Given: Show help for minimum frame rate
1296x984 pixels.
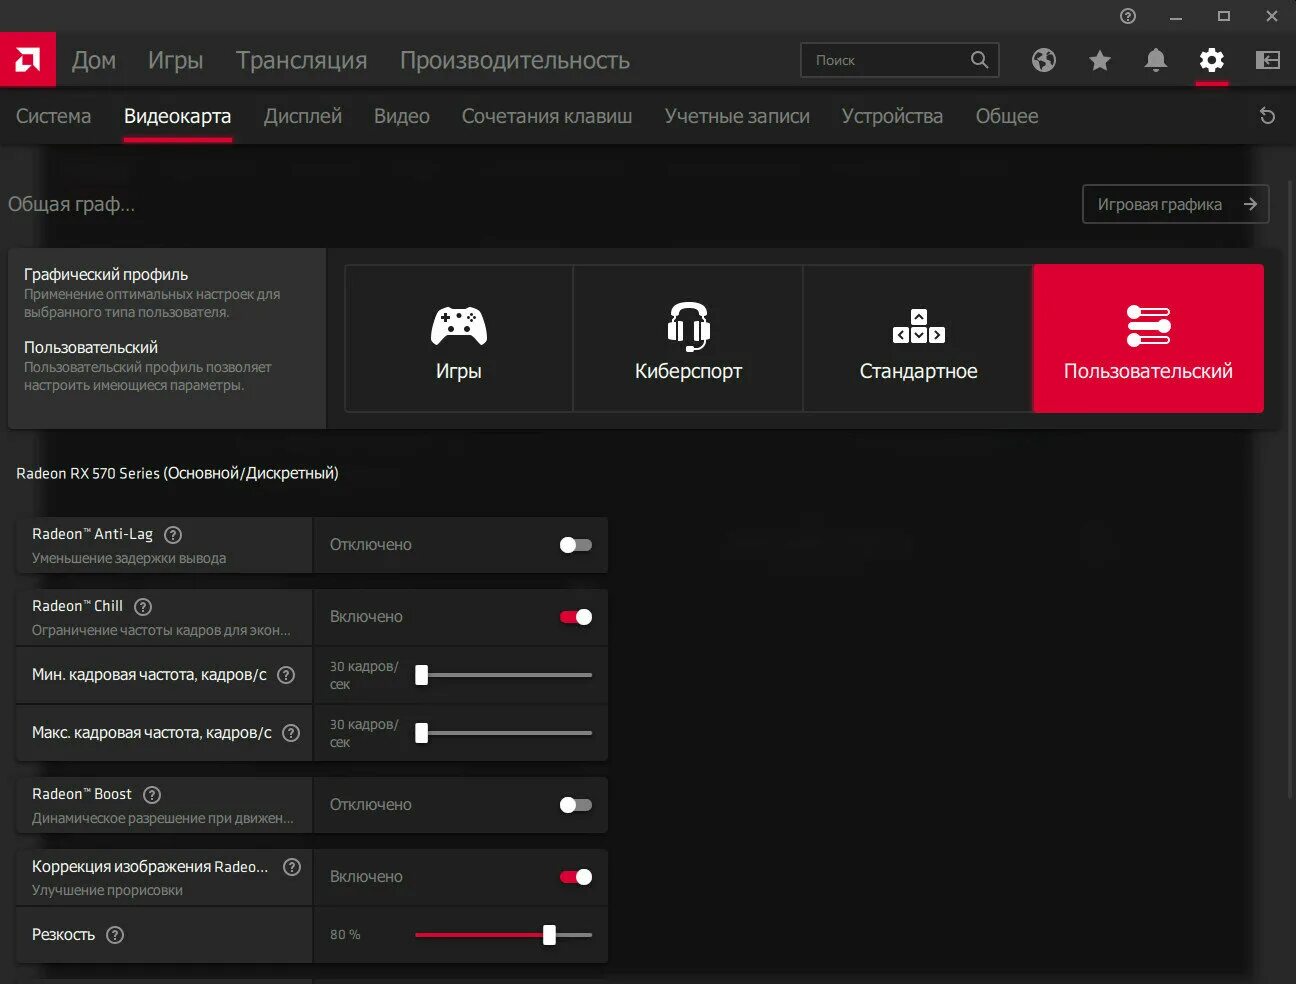Looking at the screenshot, I should [x=286, y=675].
